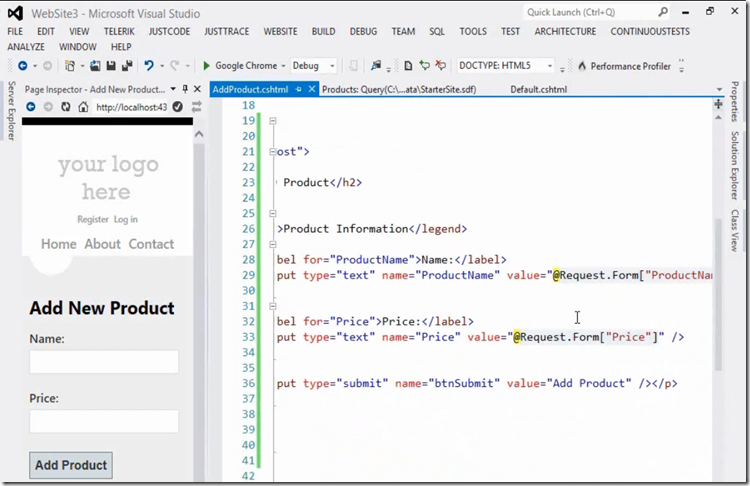Click the Name input field in preview
Image resolution: width=750 pixels, height=486 pixels.
[x=104, y=362]
